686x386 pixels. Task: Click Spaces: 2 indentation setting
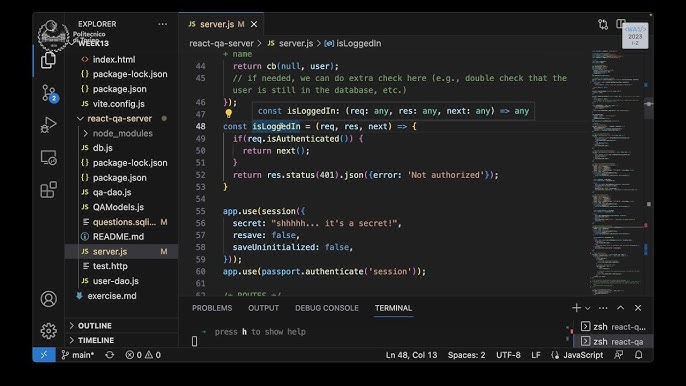(x=466, y=355)
